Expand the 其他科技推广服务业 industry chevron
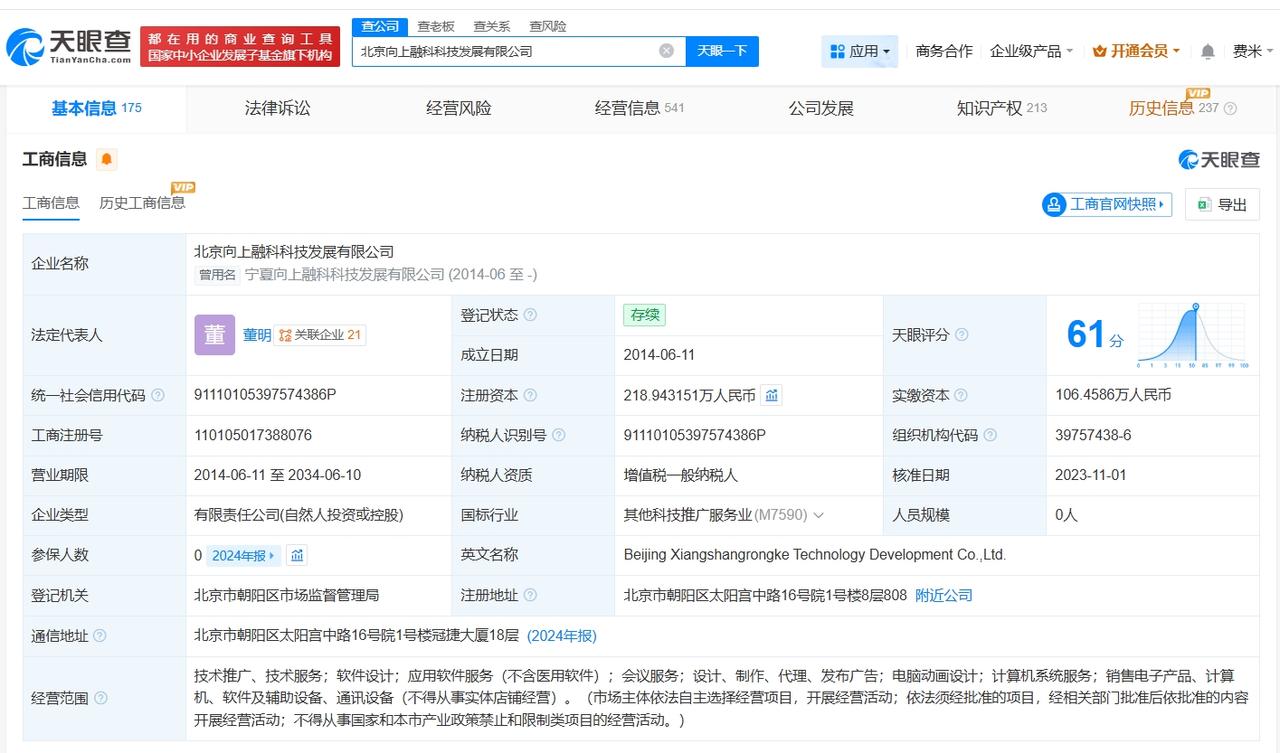The height and width of the screenshot is (753, 1280). pyautogui.click(x=818, y=516)
